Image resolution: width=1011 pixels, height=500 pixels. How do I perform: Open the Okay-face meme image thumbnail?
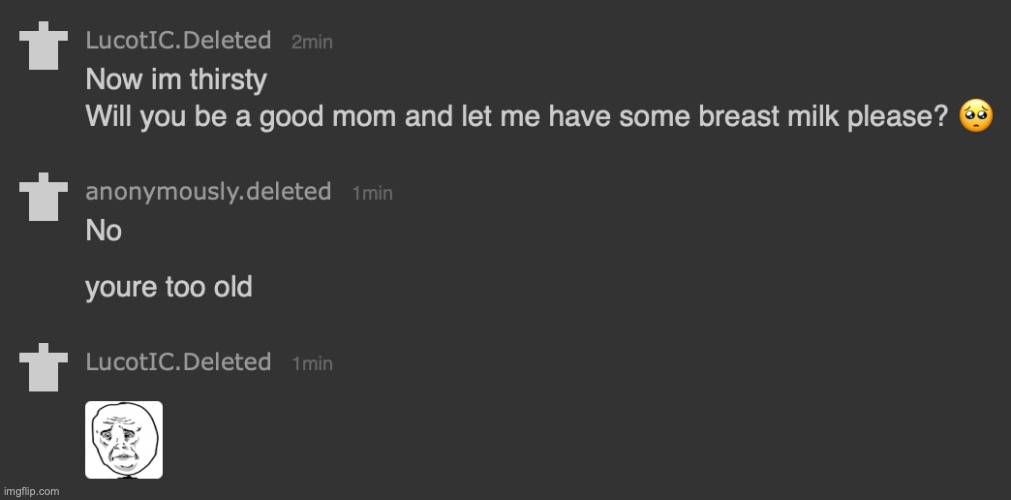pos(124,439)
